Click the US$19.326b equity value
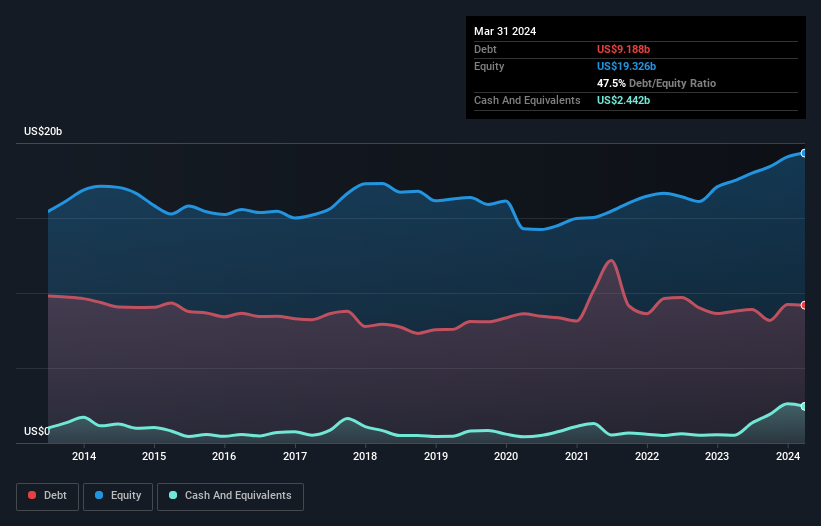 (x=626, y=66)
